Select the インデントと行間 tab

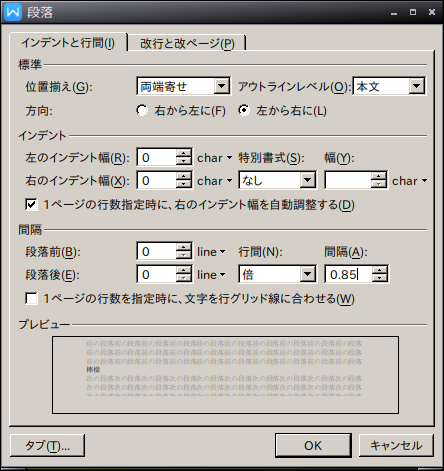[x=68, y=42]
